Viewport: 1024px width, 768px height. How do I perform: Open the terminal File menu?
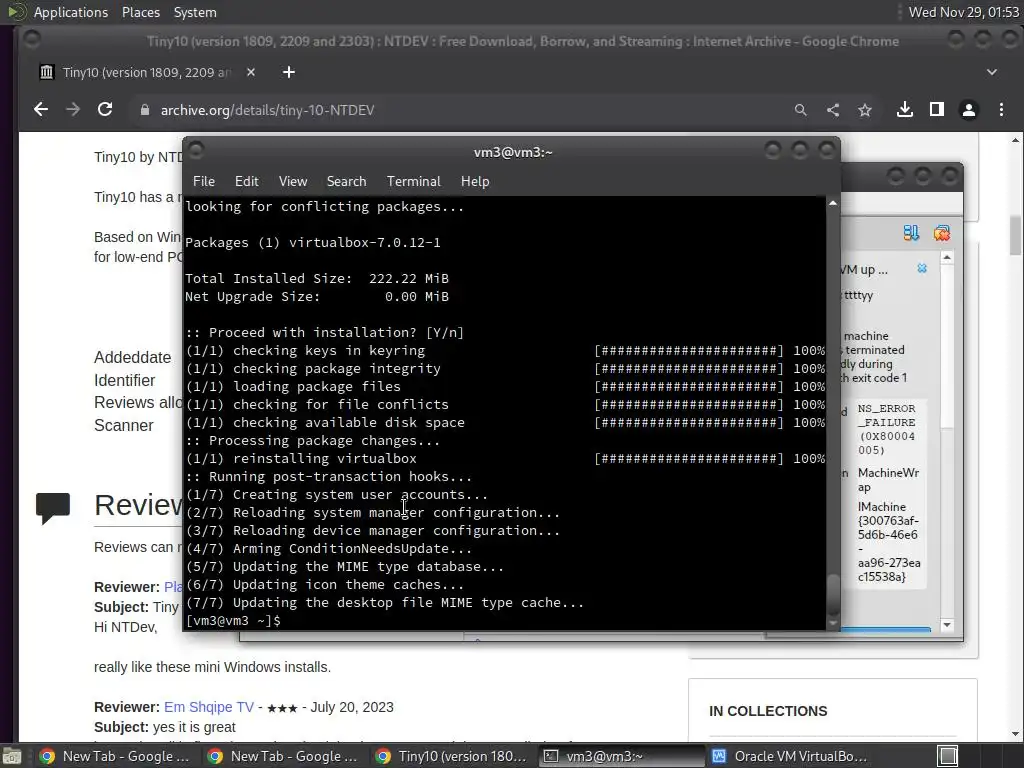(204, 181)
